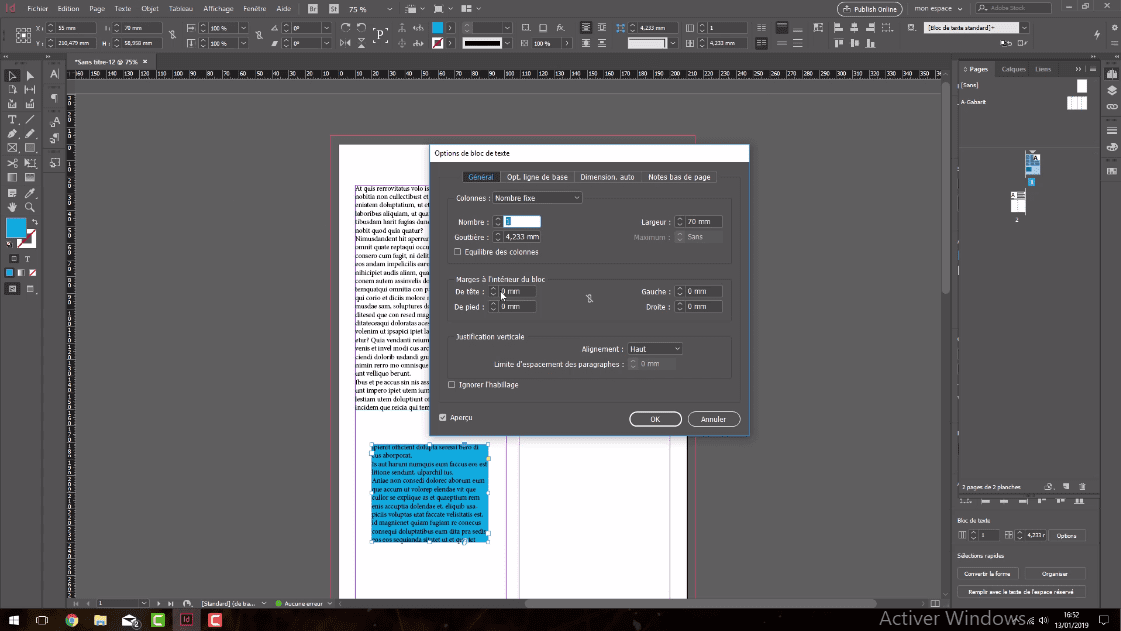The width and height of the screenshot is (1121, 631).
Task: Open the Colonnes dropdown showing Nombre fixe
Action: click(537, 197)
